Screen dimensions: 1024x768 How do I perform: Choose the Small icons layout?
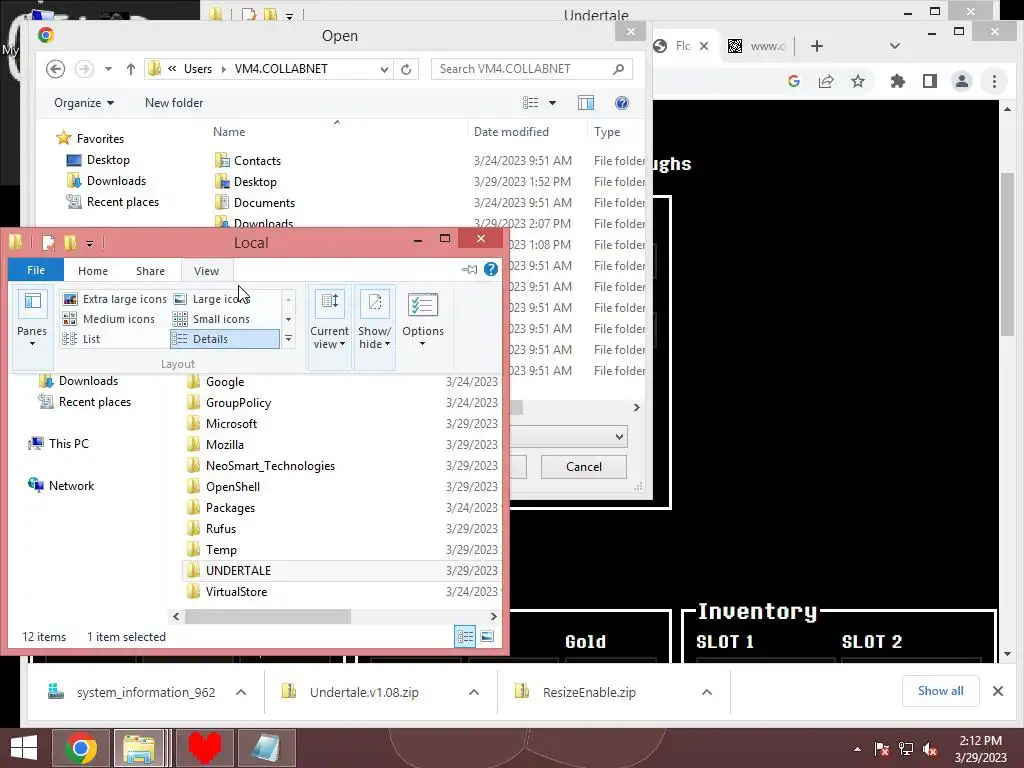point(211,319)
